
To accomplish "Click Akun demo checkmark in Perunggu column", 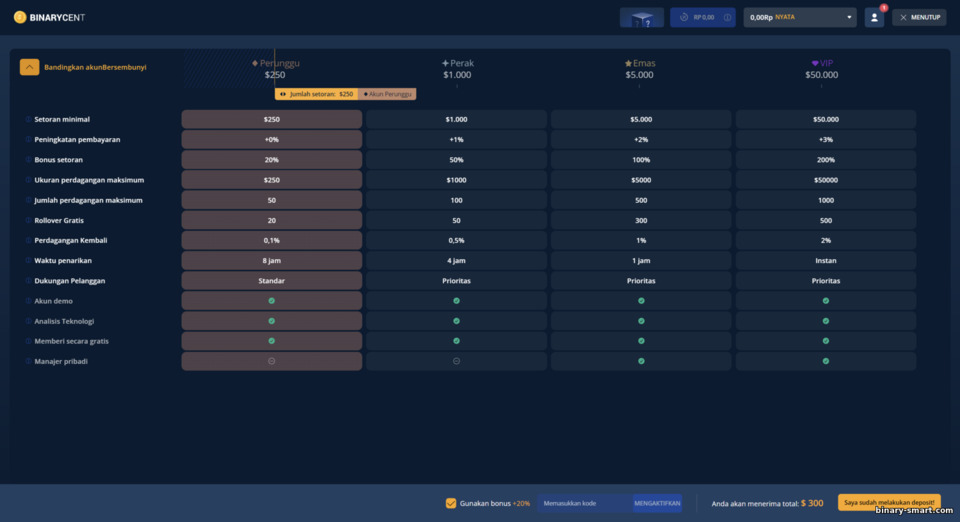I will [x=272, y=301].
